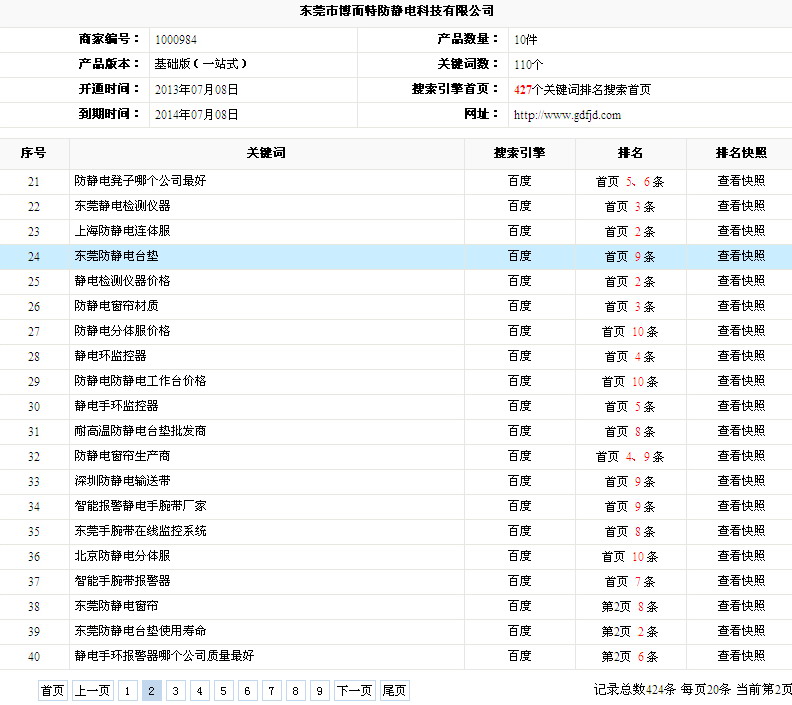
Task: Jump to page 4
Action: pos(200,690)
